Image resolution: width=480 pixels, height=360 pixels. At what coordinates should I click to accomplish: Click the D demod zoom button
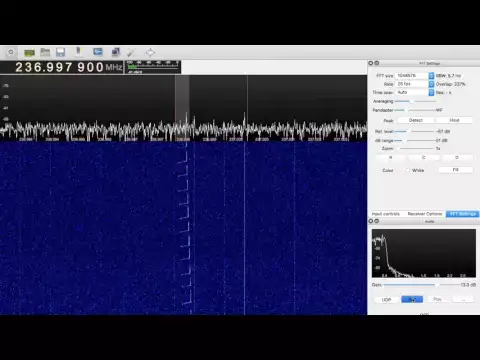(x=457, y=158)
